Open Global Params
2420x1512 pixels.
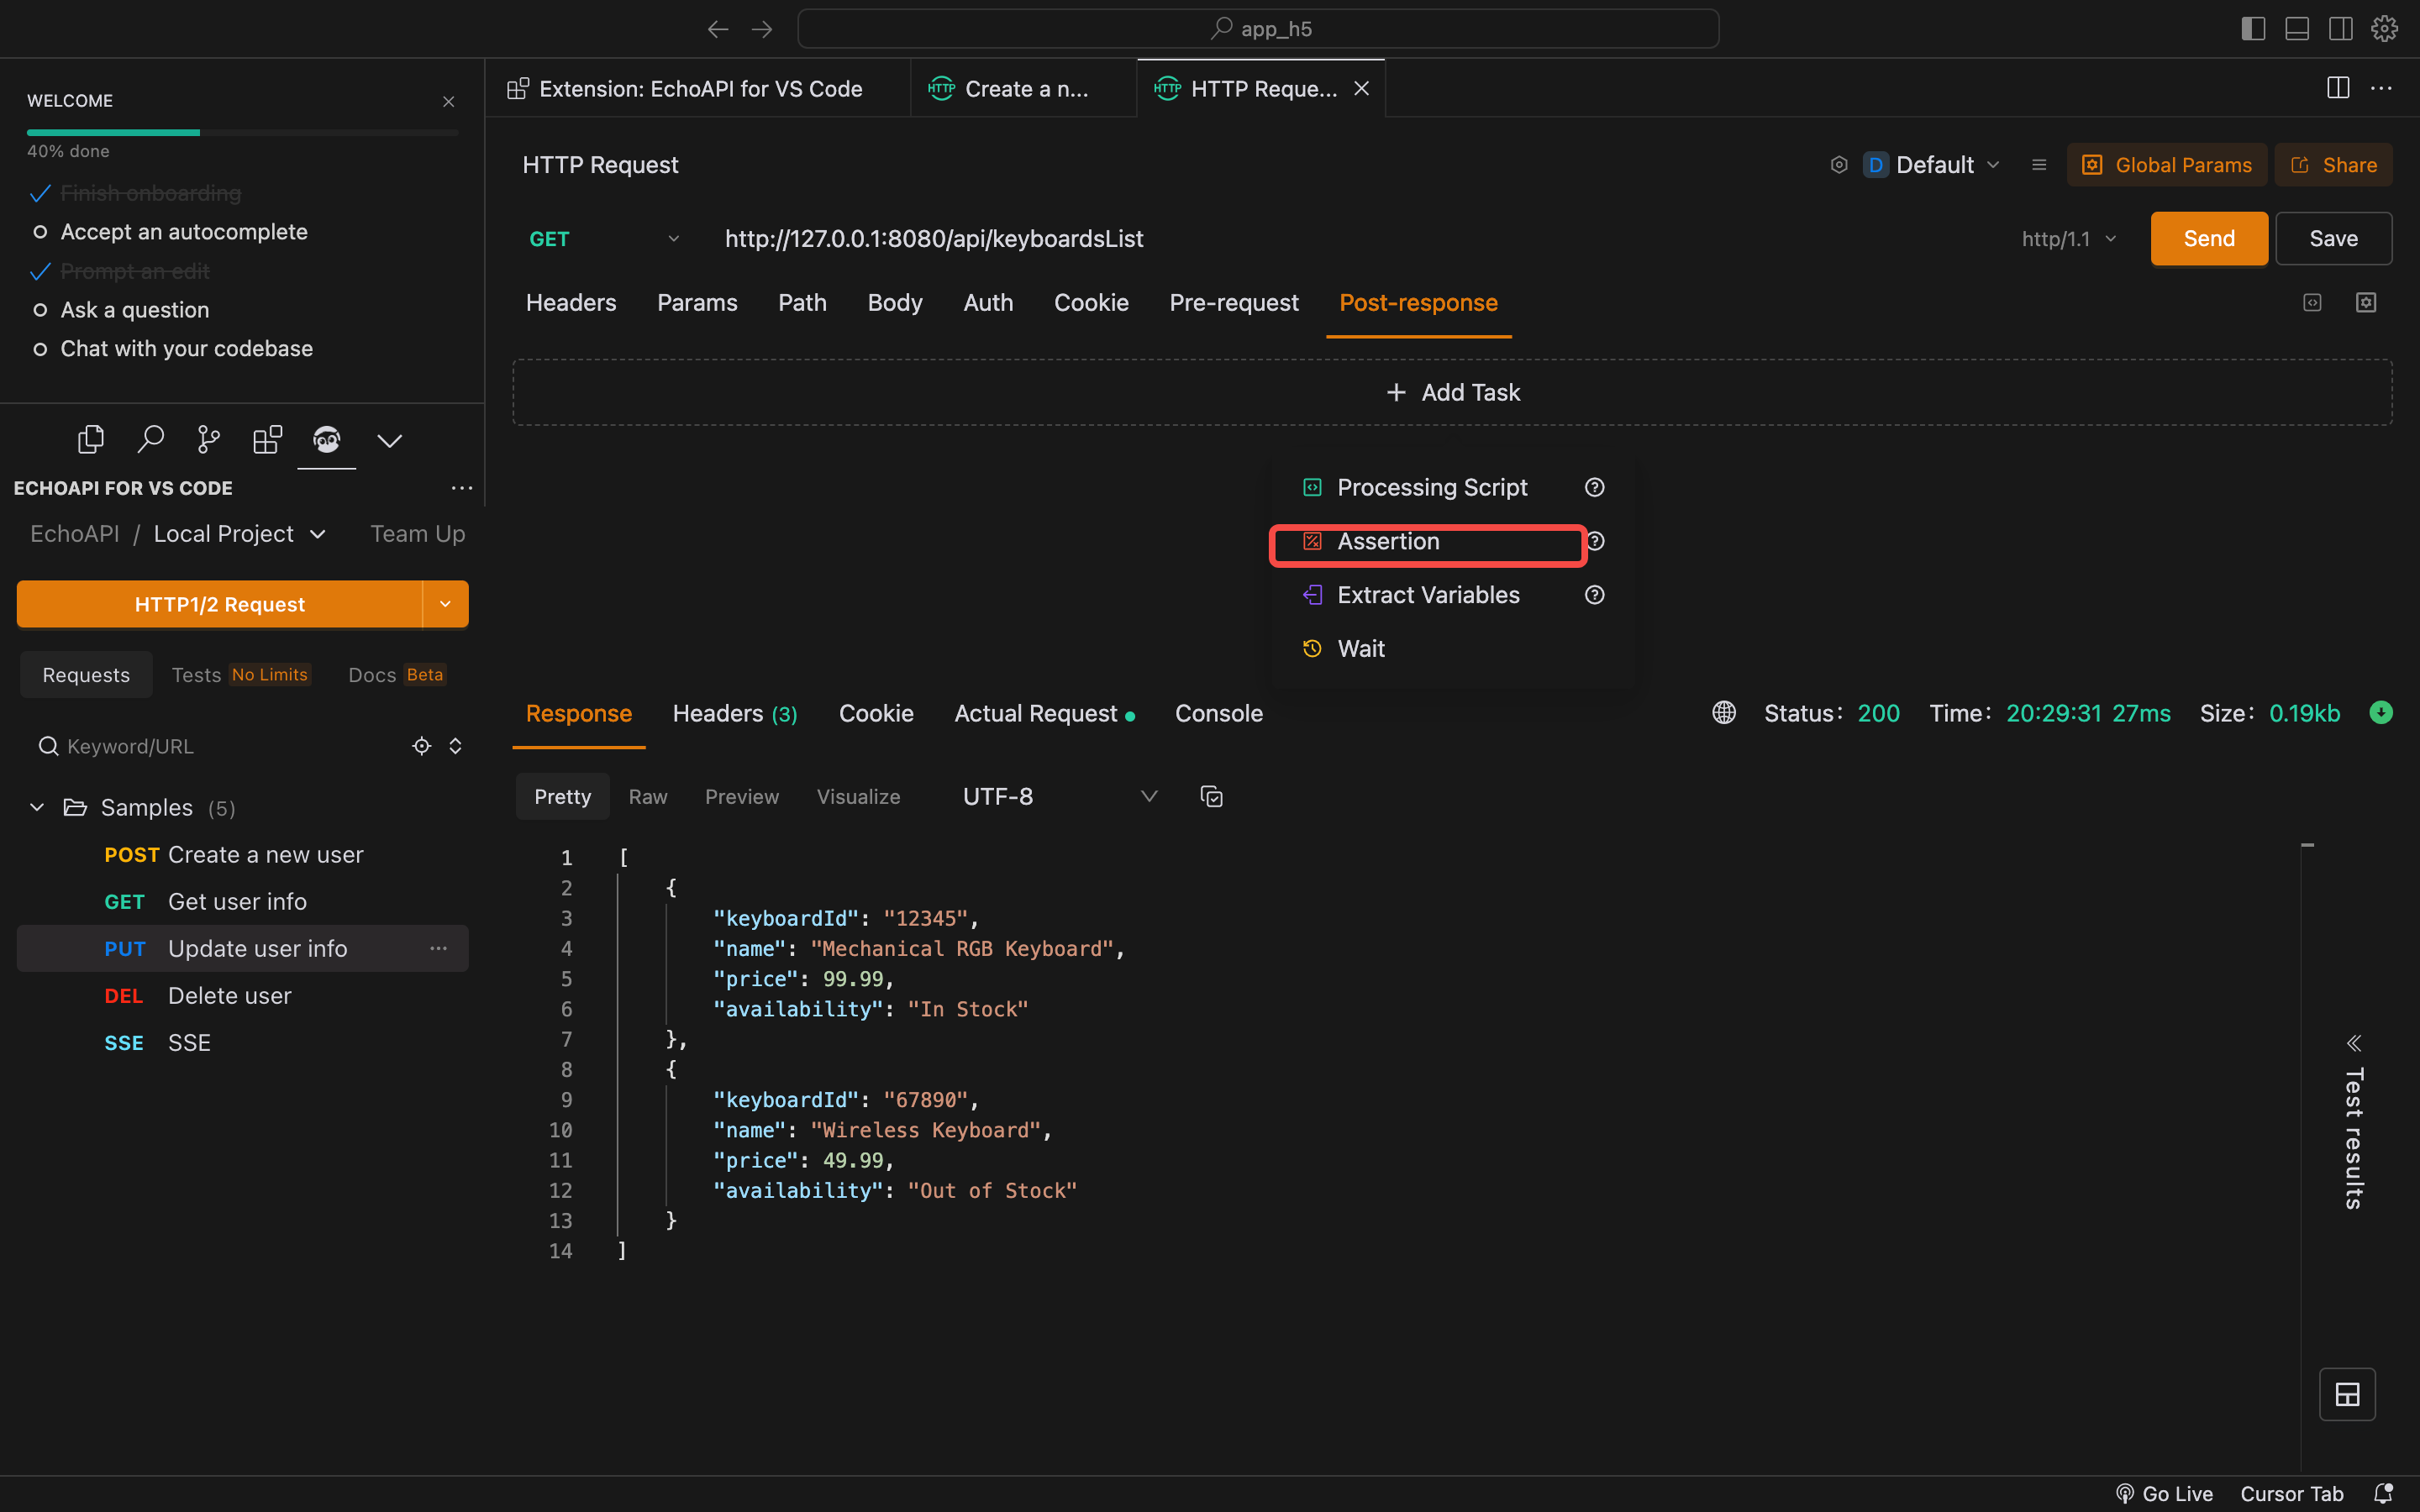pos(2167,165)
